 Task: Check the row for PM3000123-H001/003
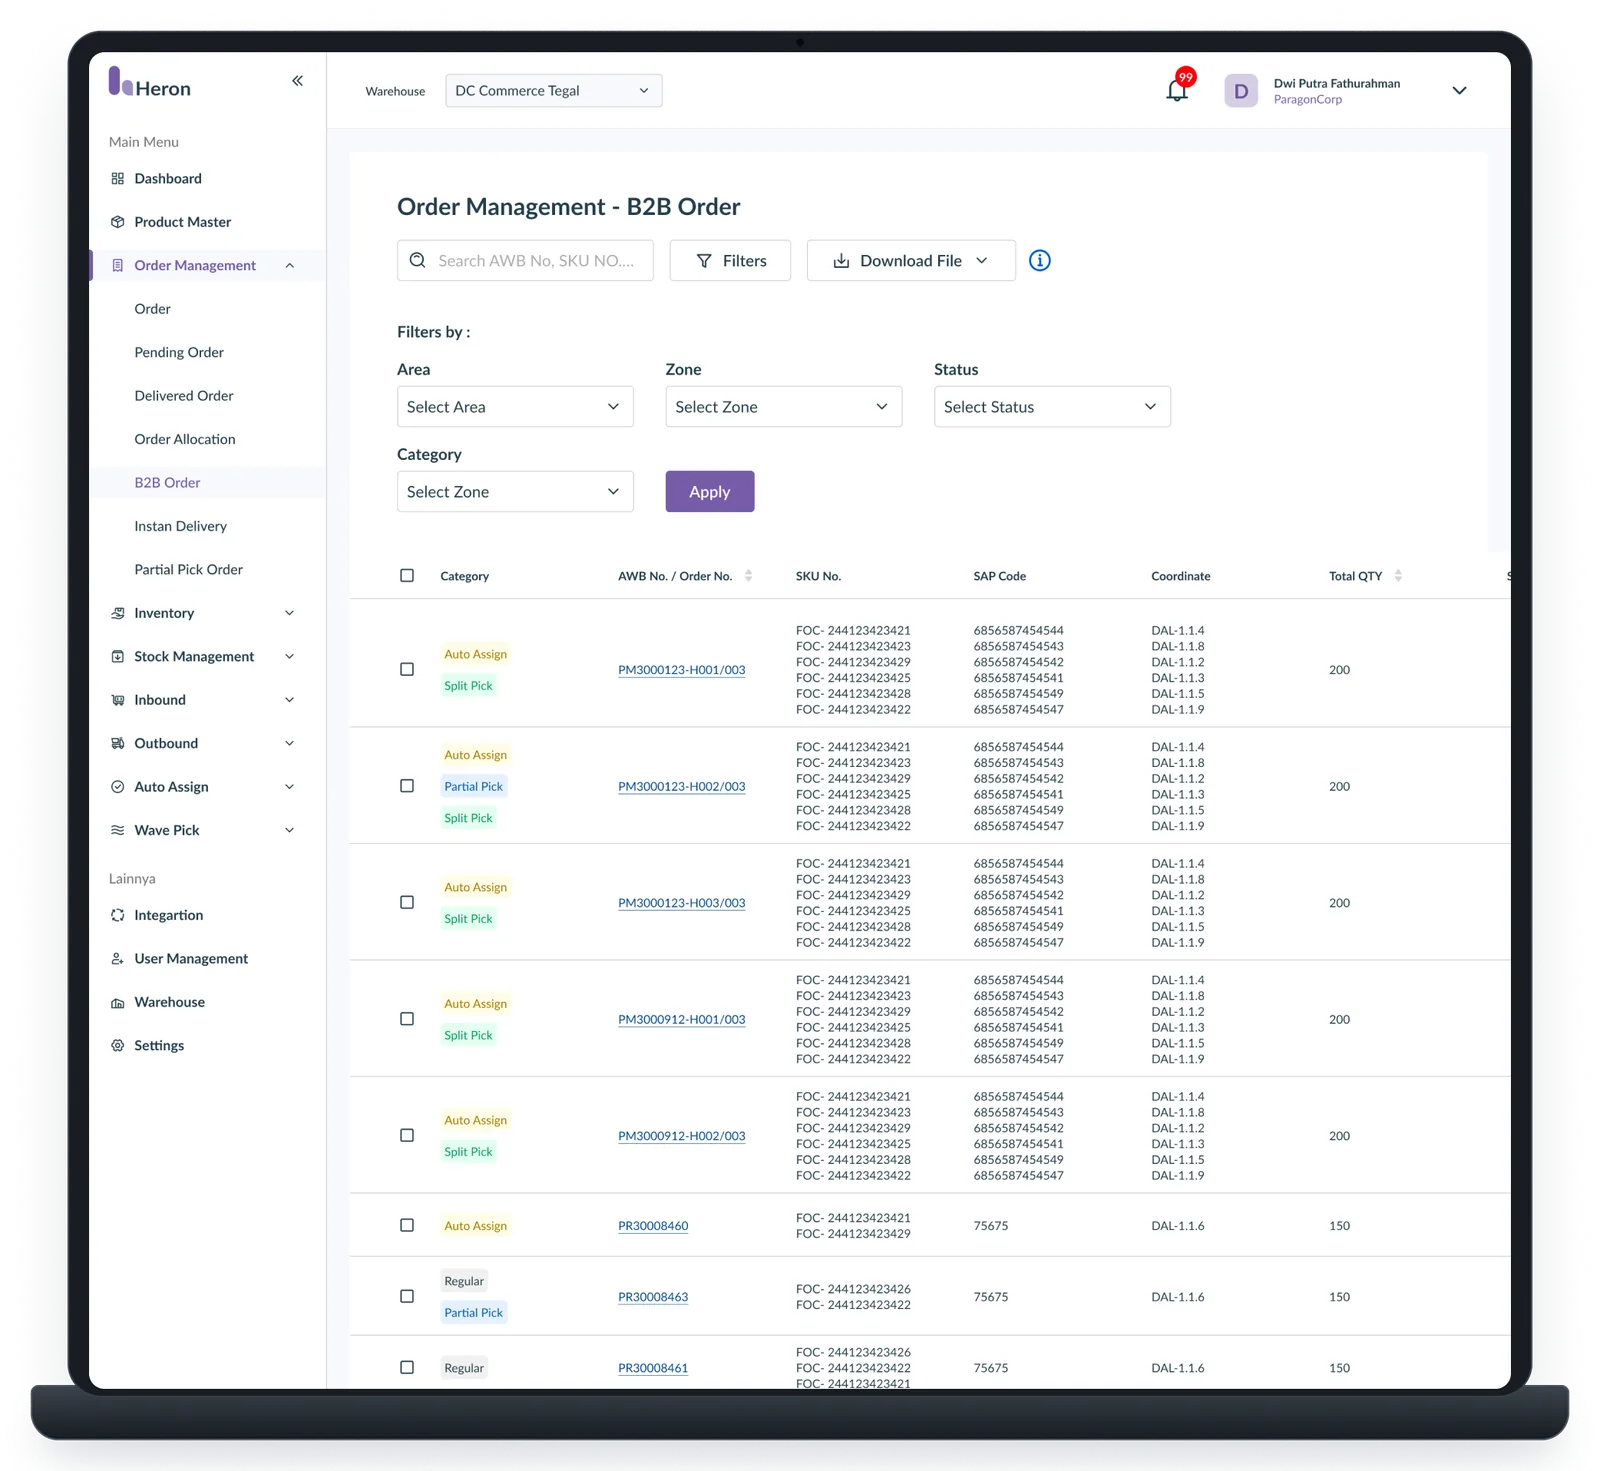pos(407,670)
